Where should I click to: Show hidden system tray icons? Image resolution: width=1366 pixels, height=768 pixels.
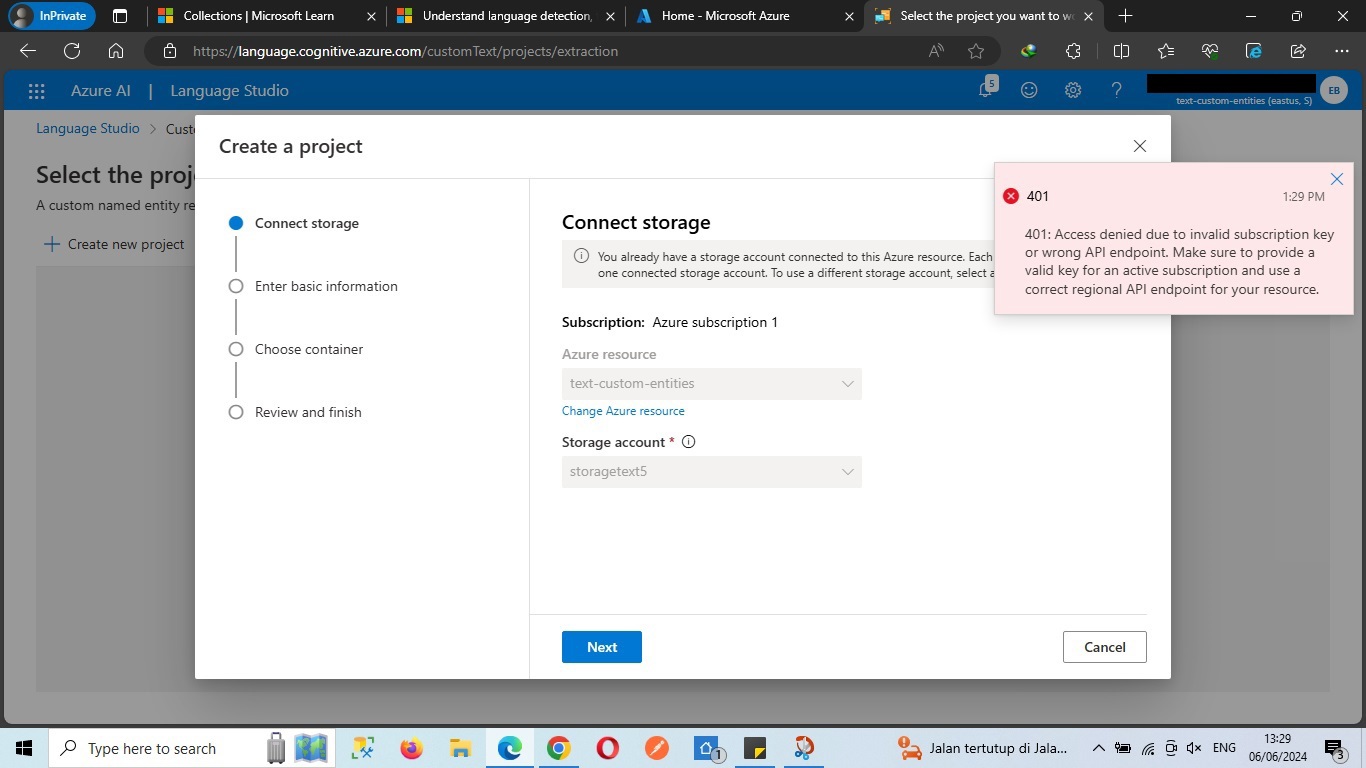(1098, 748)
